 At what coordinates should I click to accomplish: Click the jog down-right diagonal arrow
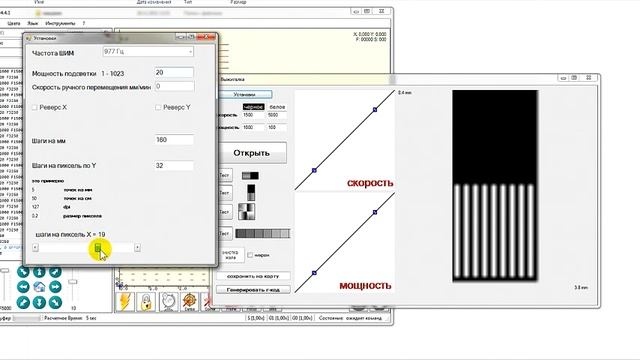(x=55, y=302)
